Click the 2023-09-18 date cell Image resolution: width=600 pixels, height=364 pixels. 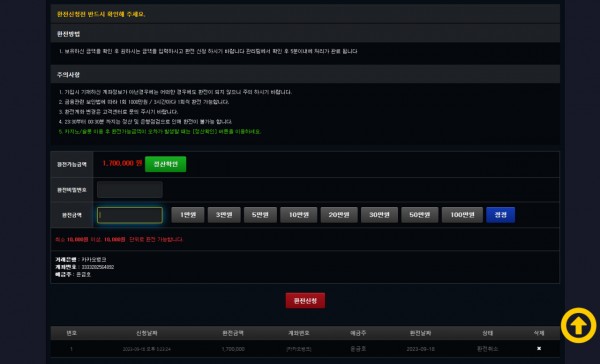(x=420, y=349)
